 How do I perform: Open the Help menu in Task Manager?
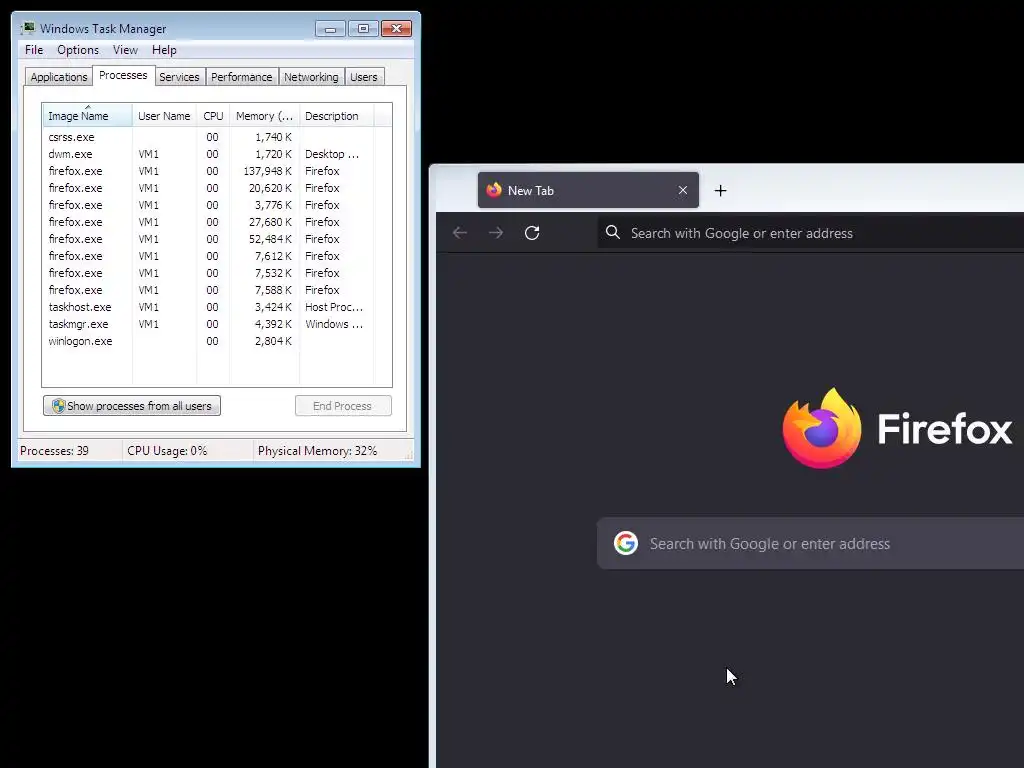164,50
